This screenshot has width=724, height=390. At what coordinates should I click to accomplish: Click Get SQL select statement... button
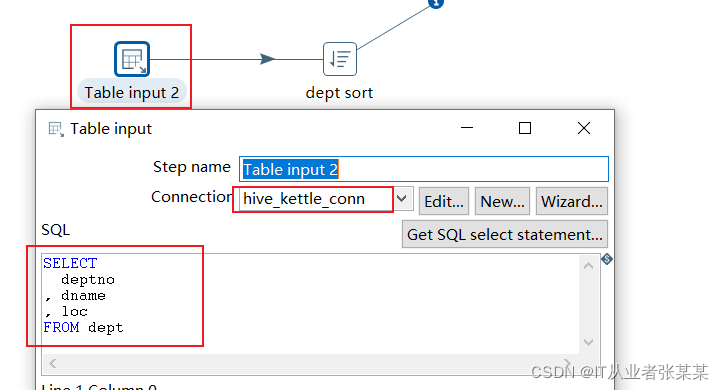[505, 234]
